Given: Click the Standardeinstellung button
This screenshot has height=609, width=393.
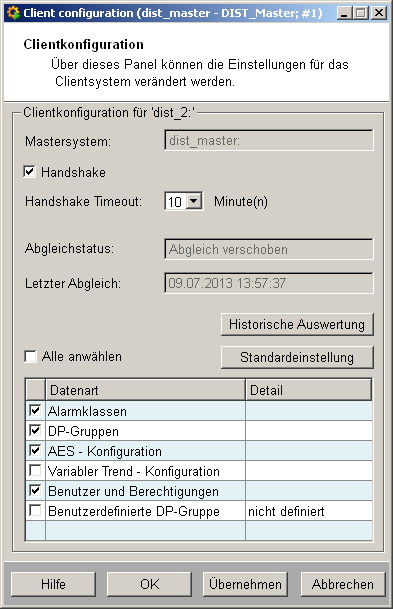Looking at the screenshot, I should tap(297, 357).
